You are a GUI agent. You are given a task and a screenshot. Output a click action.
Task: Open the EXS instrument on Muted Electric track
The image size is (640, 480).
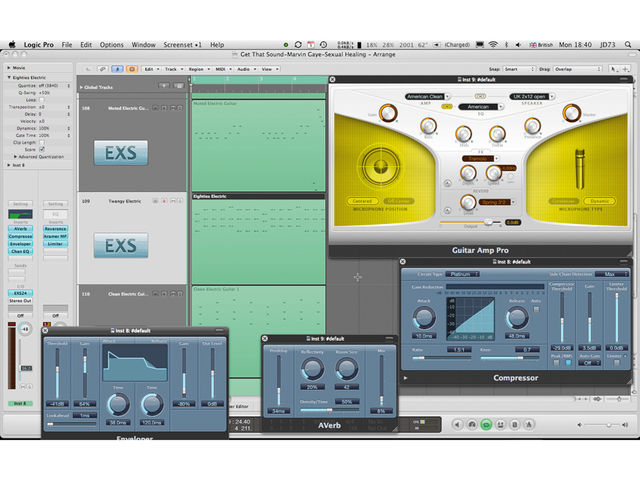pos(121,153)
